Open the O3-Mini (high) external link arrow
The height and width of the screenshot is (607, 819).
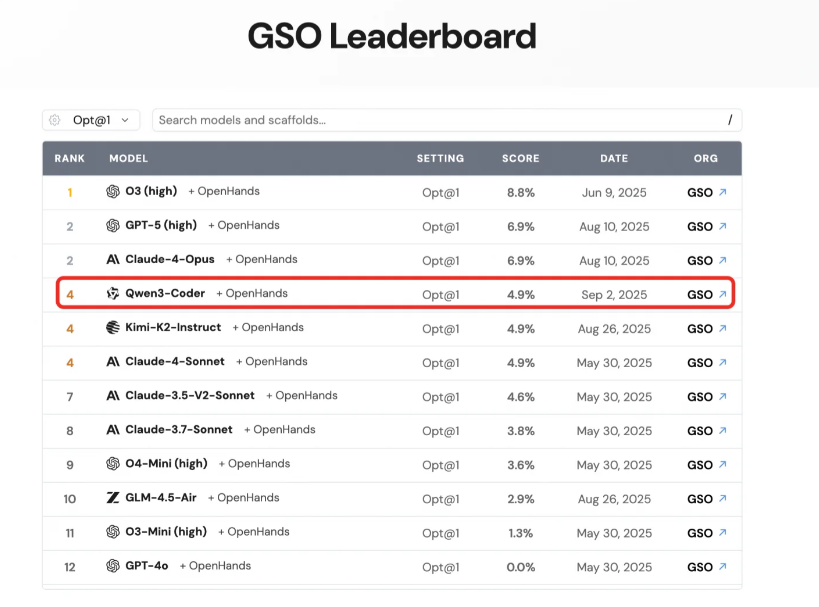[723, 532]
